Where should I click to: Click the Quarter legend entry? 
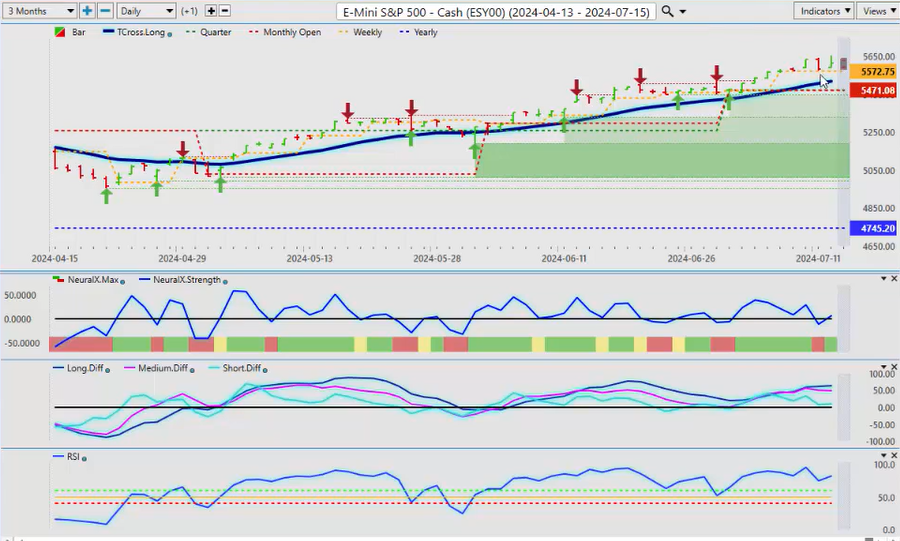click(215, 32)
